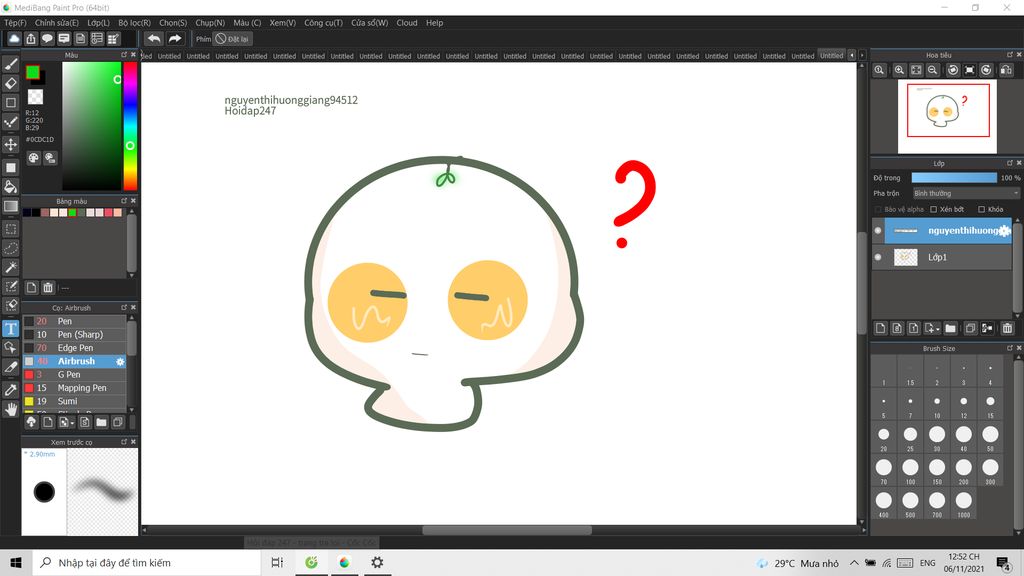Screen dimensions: 1024x576
Task: Delete layer with trash icon
Action: pyautogui.click(x=1007, y=328)
